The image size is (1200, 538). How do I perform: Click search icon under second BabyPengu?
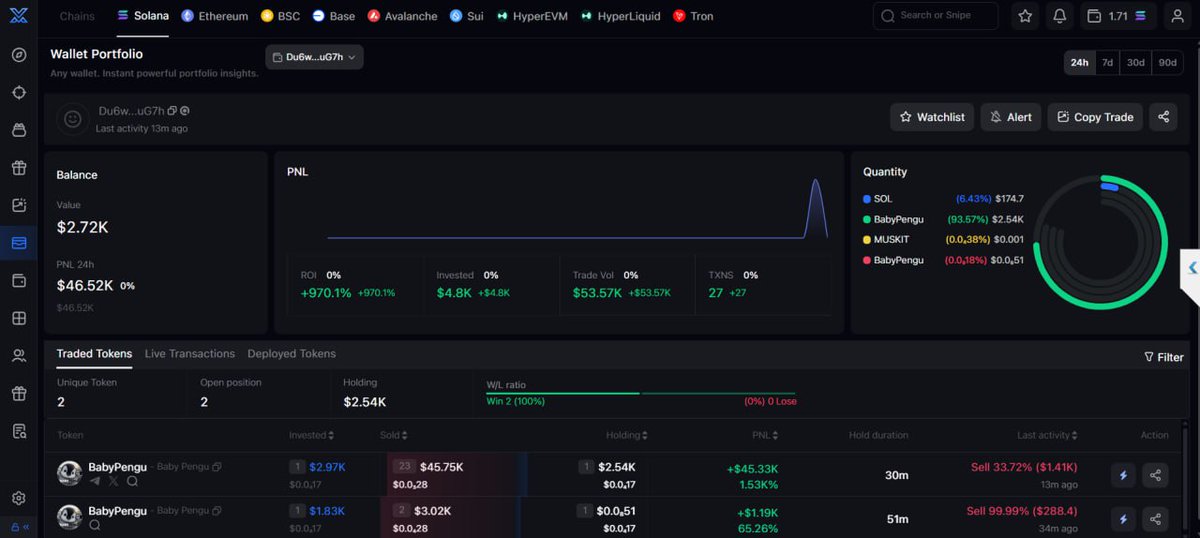(x=95, y=525)
